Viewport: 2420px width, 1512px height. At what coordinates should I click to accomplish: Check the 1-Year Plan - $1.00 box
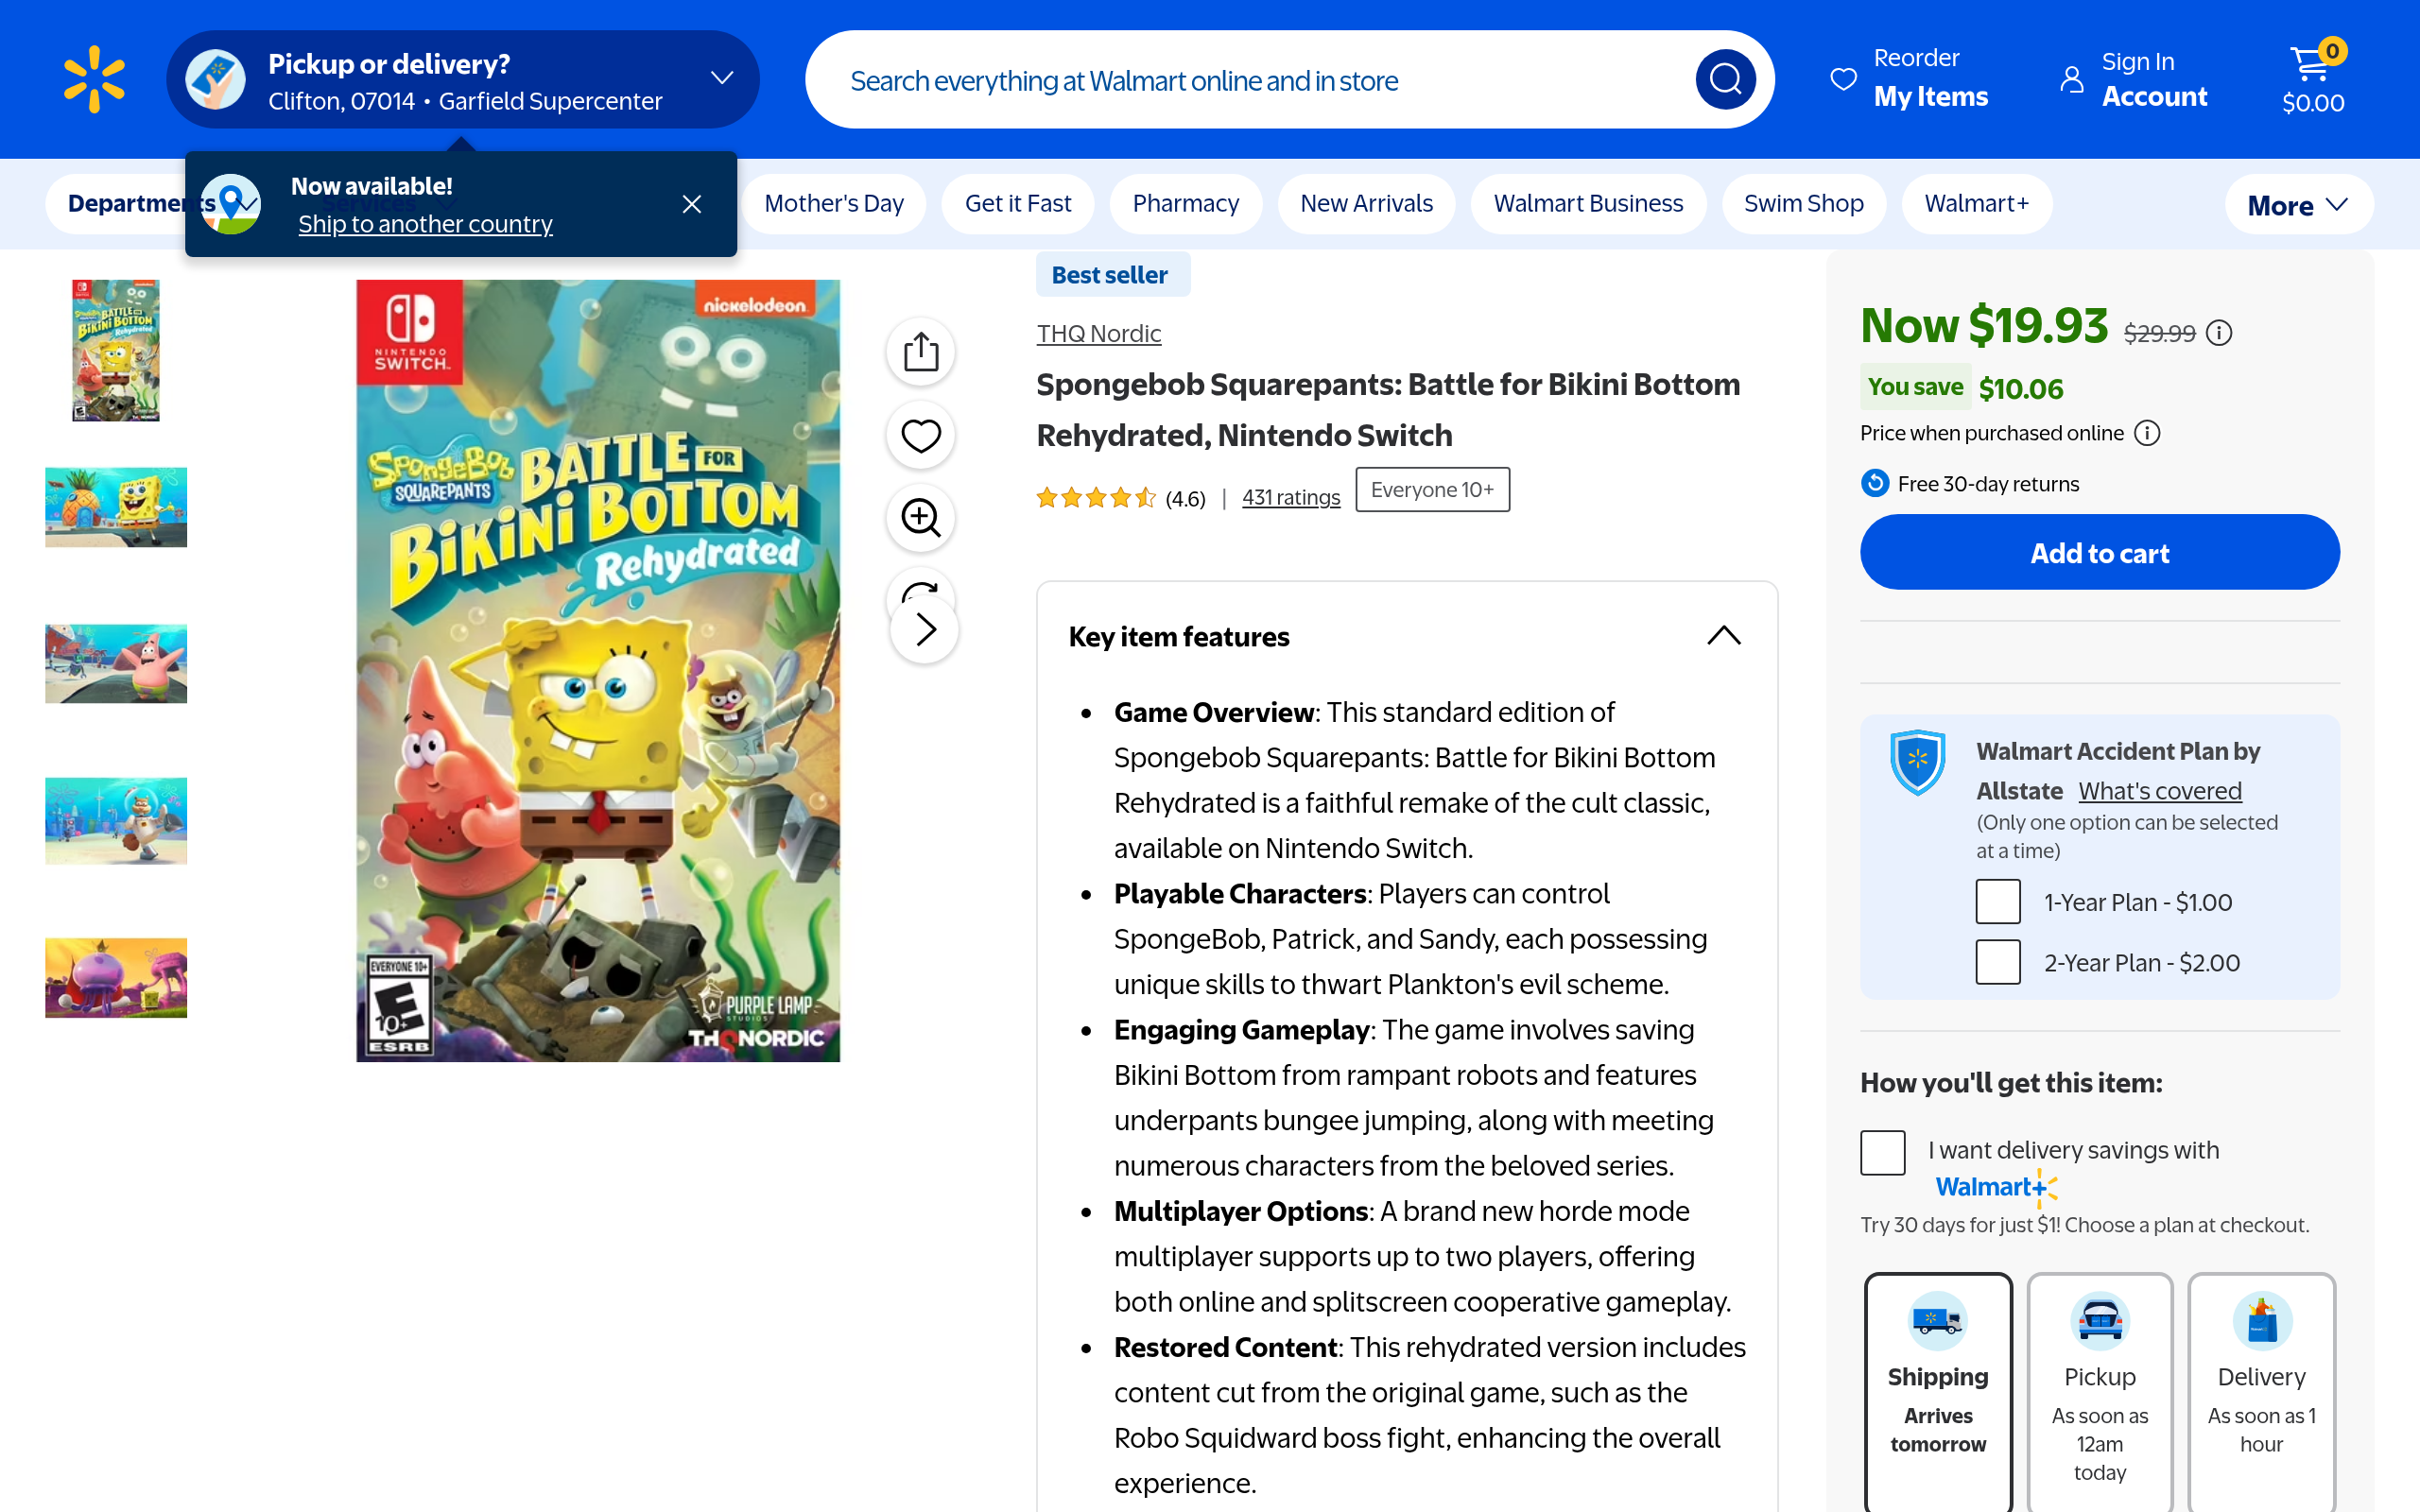[1998, 902]
